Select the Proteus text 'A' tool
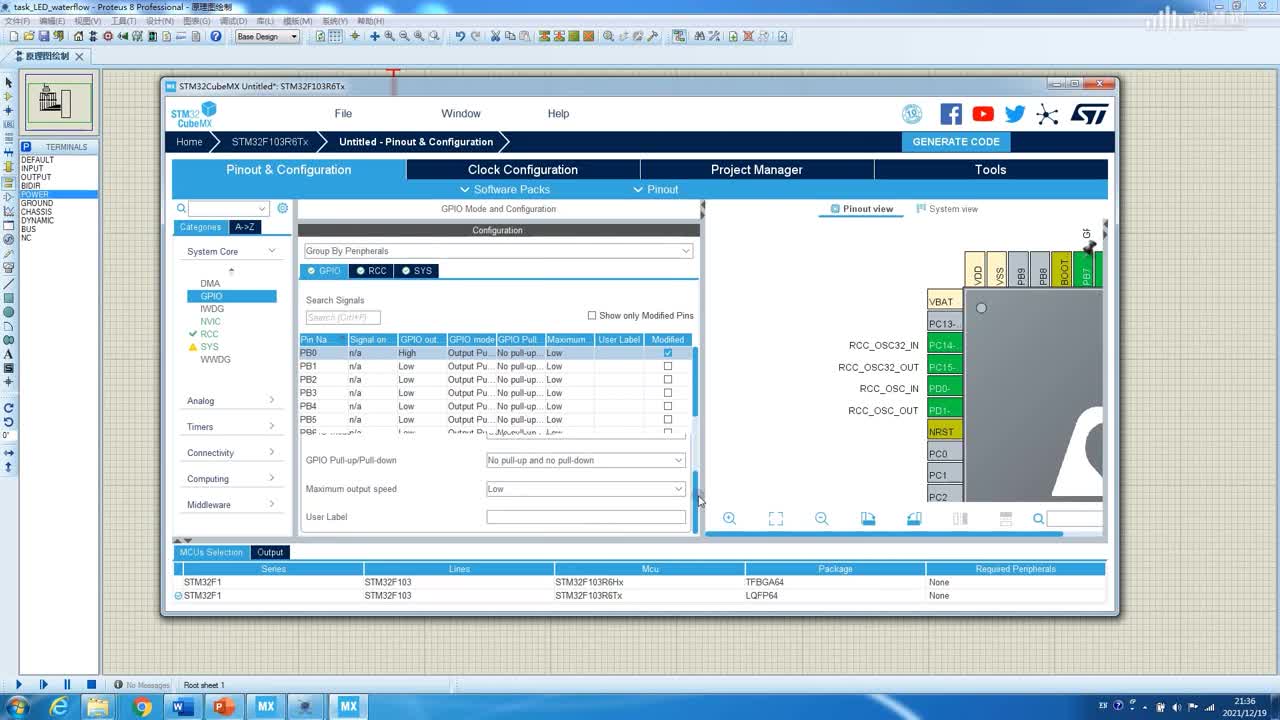 click(8, 354)
